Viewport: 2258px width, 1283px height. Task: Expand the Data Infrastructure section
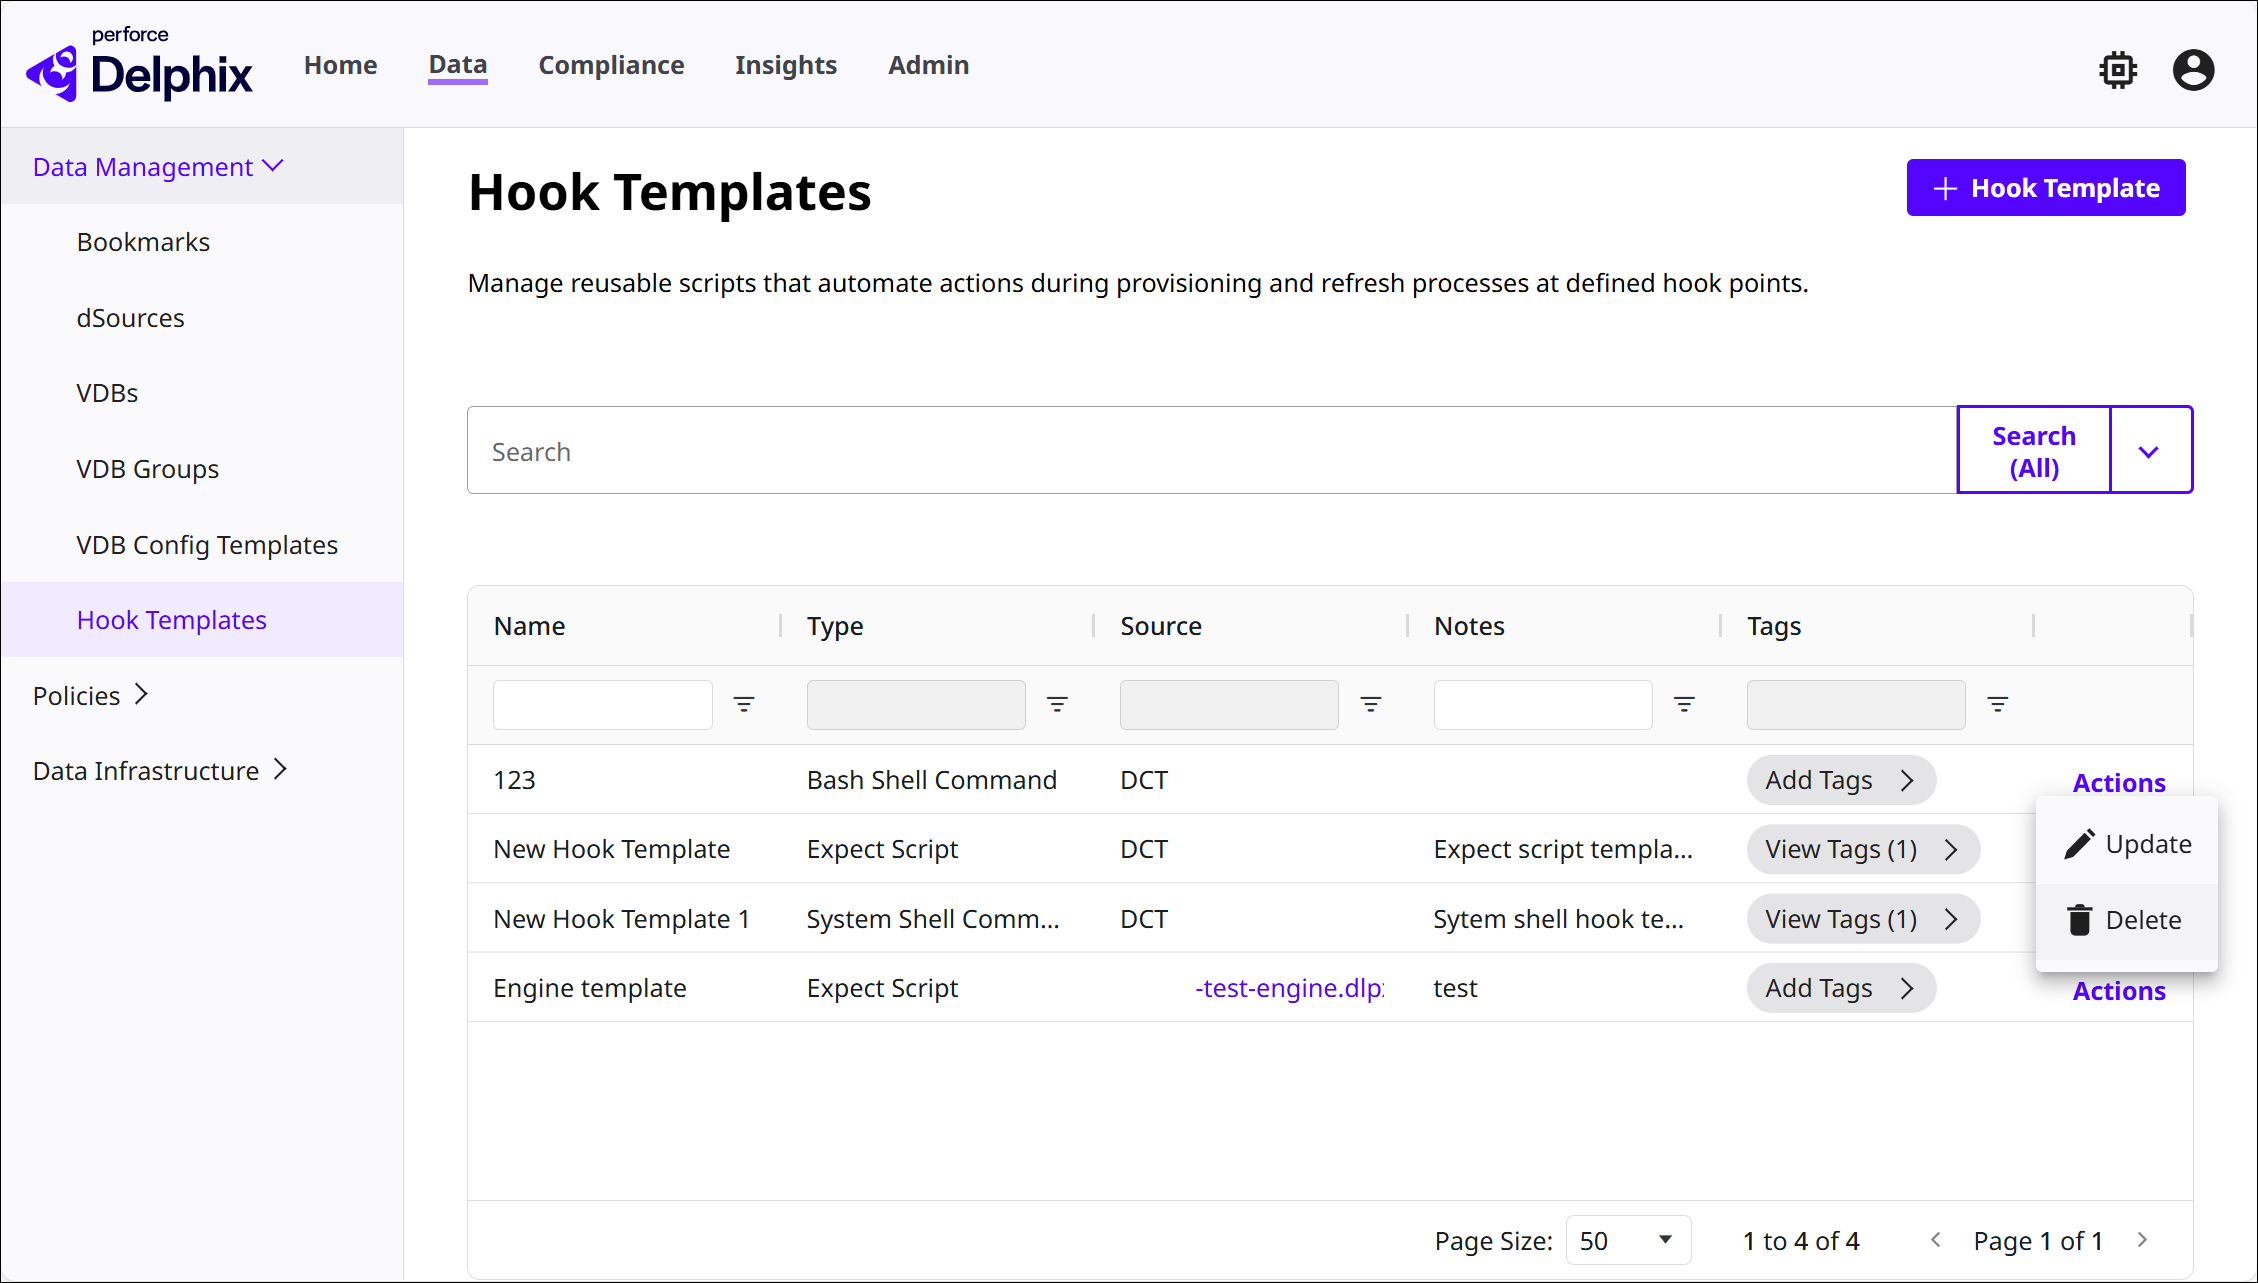point(160,771)
